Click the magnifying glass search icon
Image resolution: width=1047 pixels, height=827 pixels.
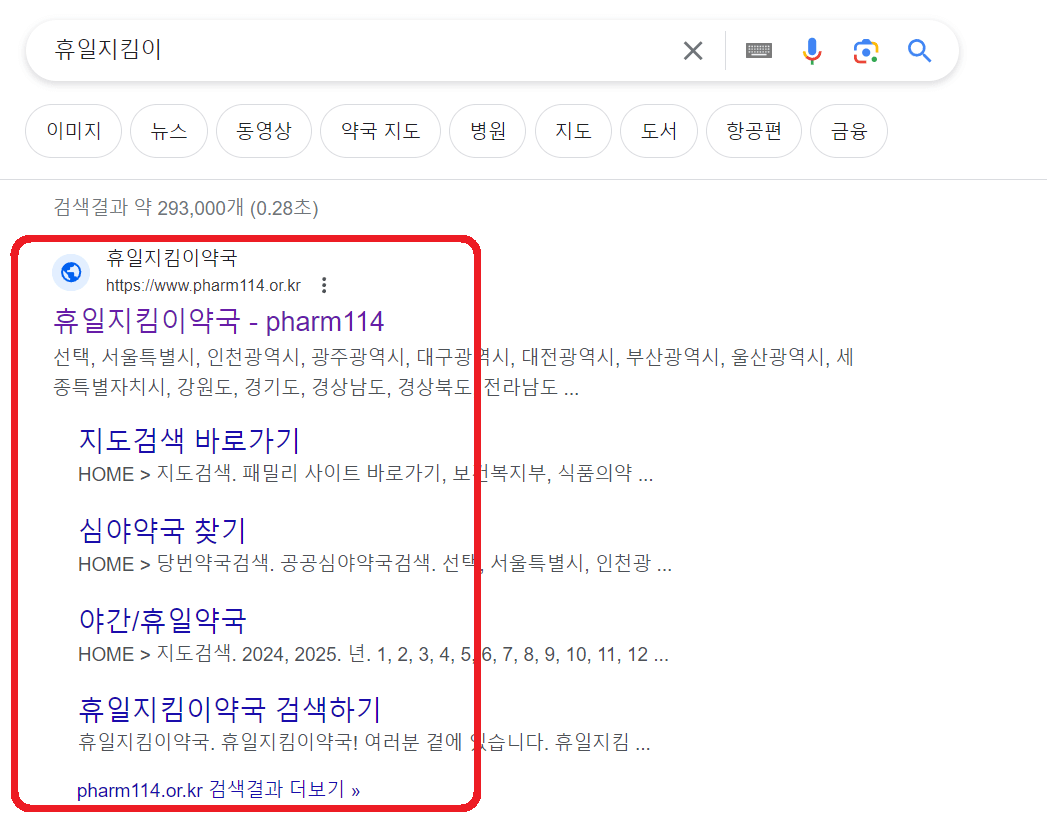pos(919,50)
